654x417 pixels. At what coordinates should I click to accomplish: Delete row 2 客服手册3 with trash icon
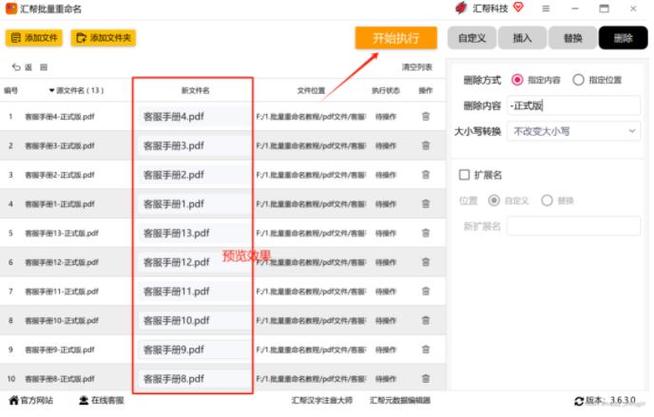(x=425, y=146)
